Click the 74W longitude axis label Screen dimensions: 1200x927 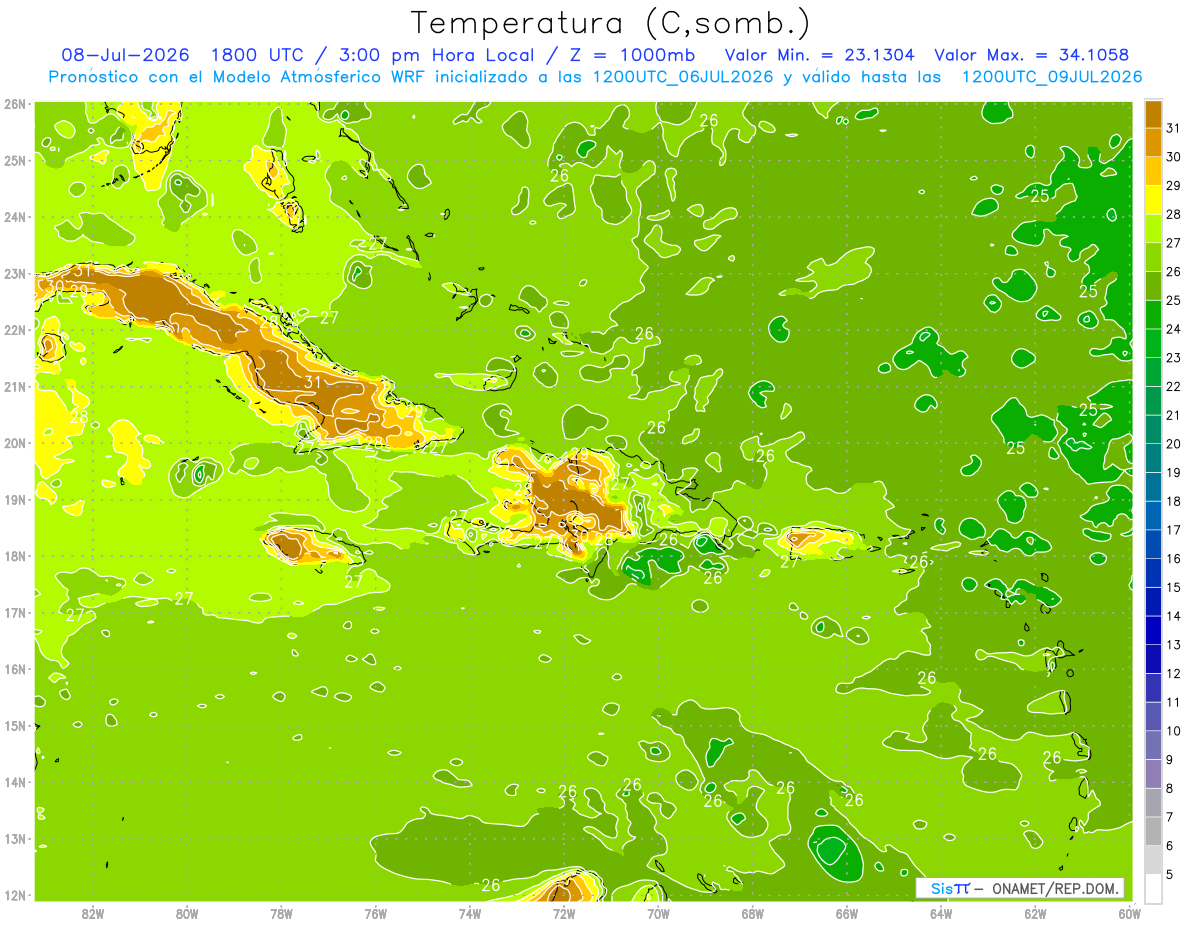point(469,912)
